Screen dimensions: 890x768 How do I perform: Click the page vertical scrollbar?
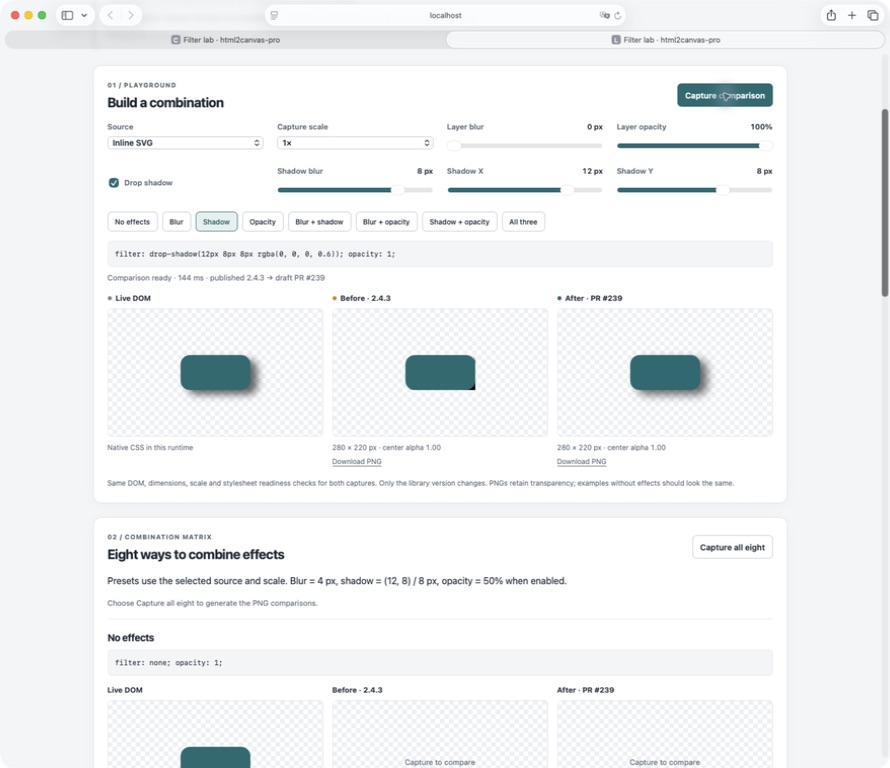(884, 203)
